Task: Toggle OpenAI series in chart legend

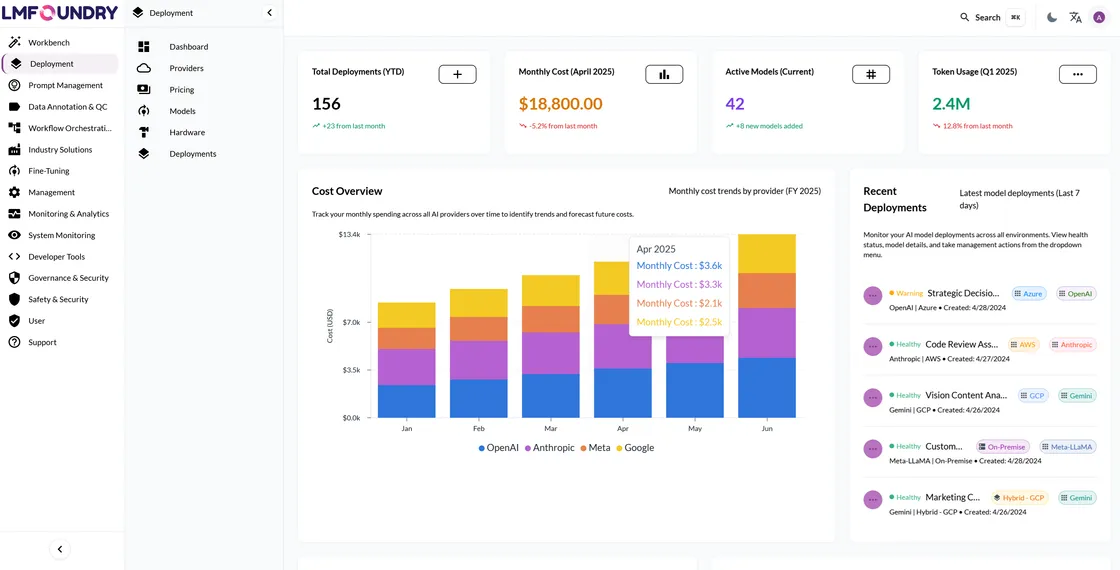Action: tap(500, 448)
